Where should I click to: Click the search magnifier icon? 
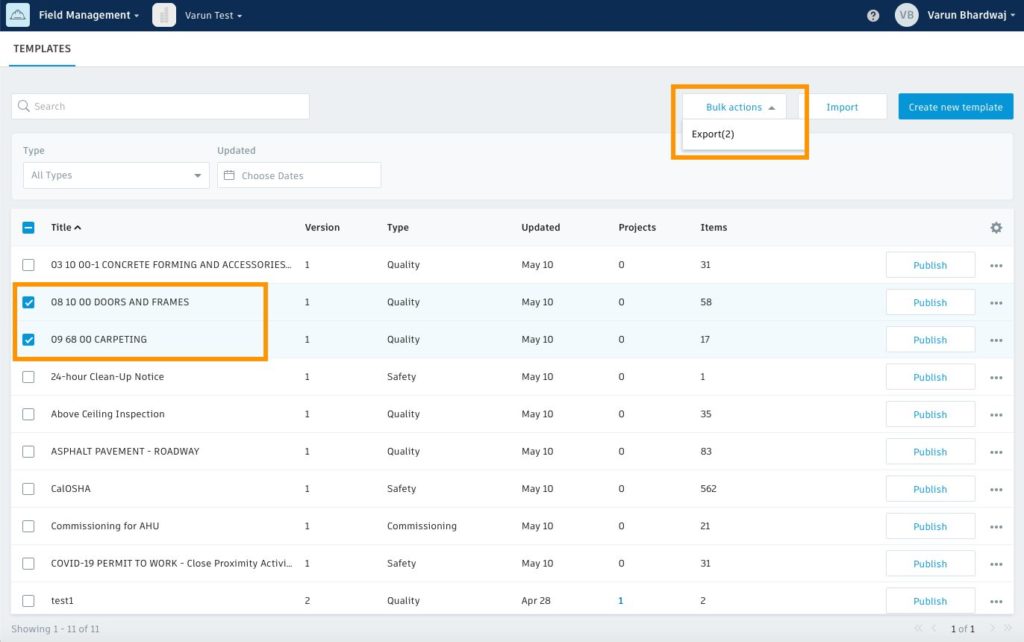tap(22, 105)
